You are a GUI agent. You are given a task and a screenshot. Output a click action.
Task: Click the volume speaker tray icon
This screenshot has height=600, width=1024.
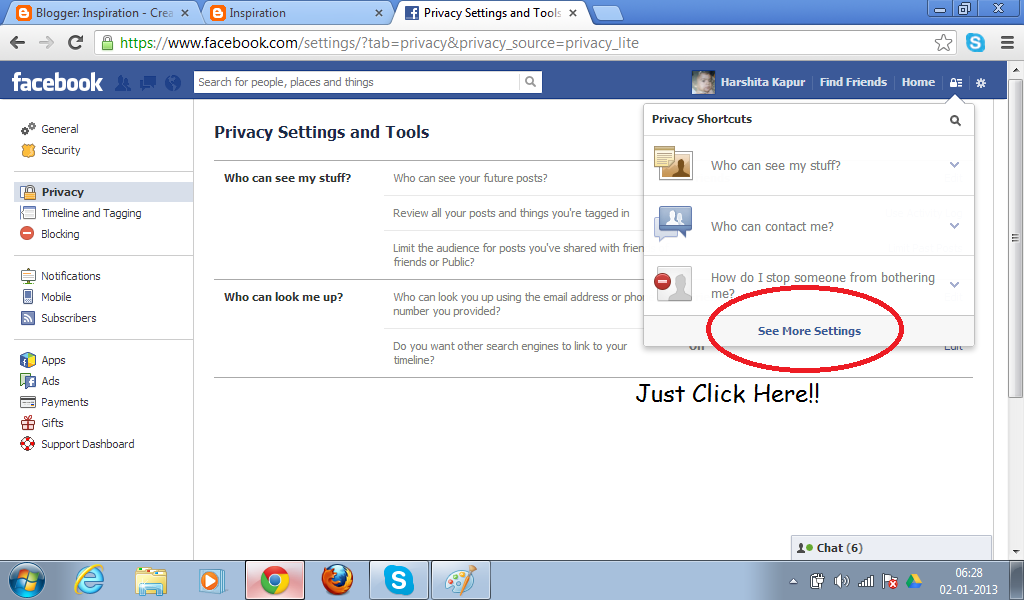(x=841, y=581)
